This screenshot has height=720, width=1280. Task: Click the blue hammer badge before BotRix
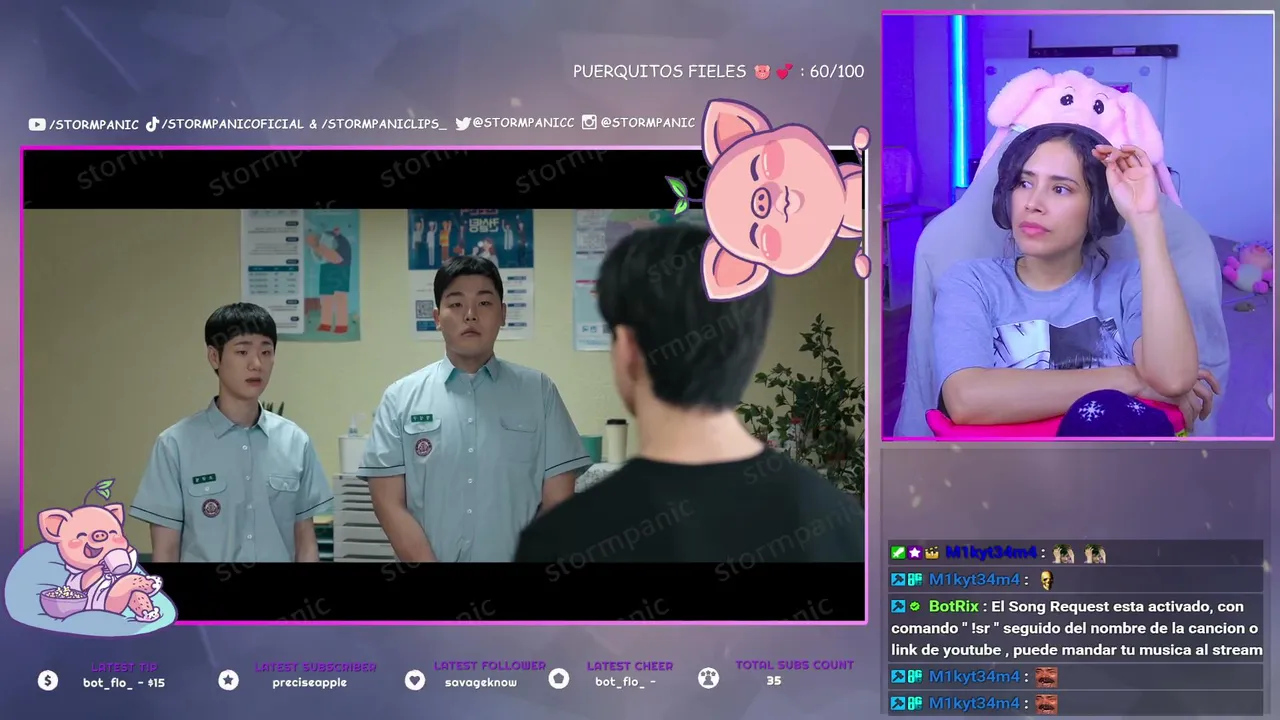click(898, 606)
